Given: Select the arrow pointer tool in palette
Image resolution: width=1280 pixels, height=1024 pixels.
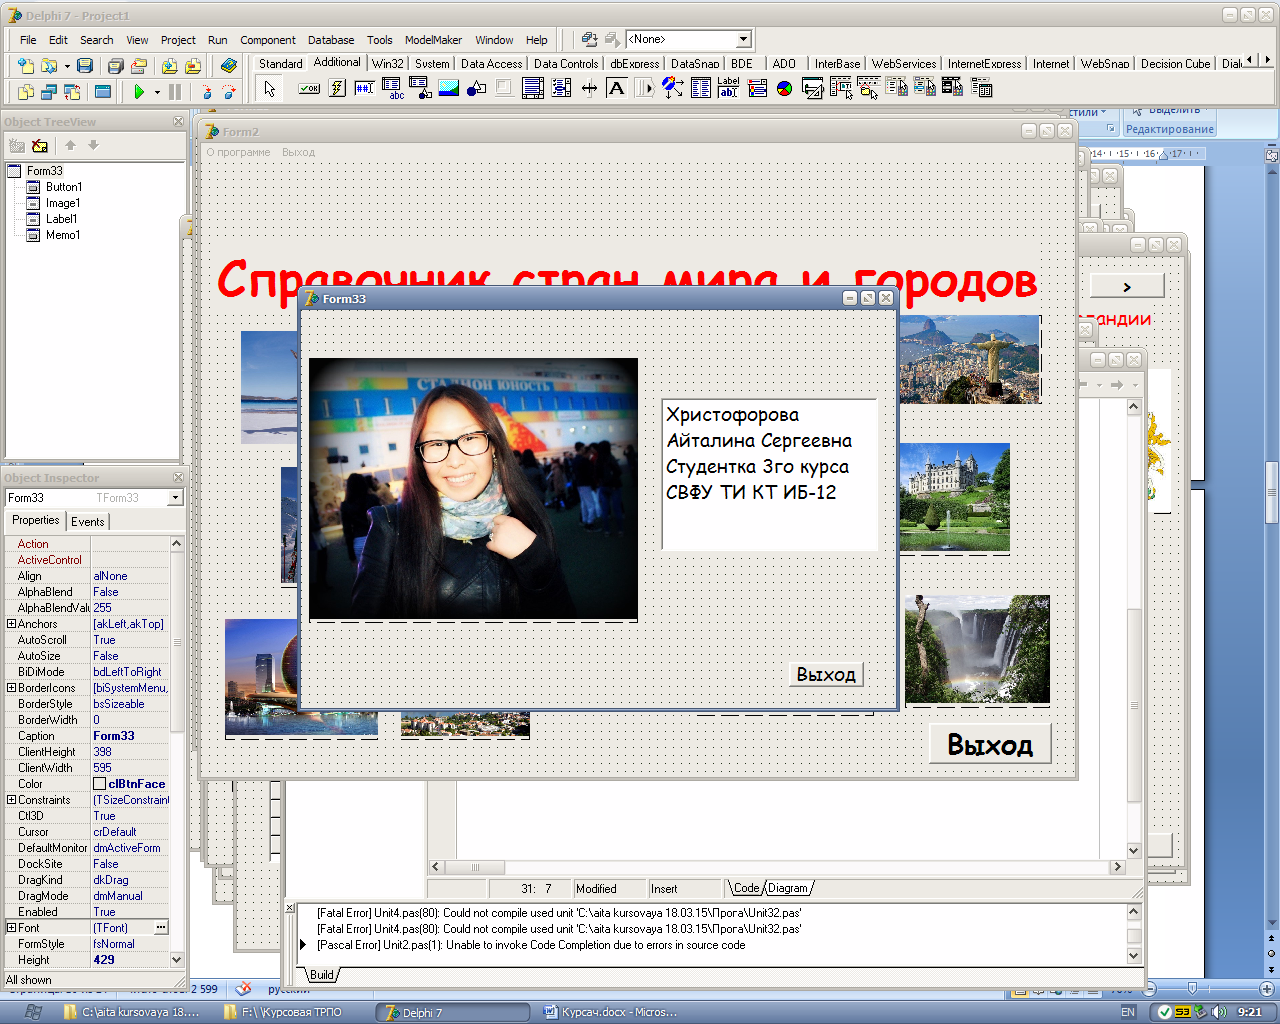Looking at the screenshot, I should pyautogui.click(x=269, y=89).
